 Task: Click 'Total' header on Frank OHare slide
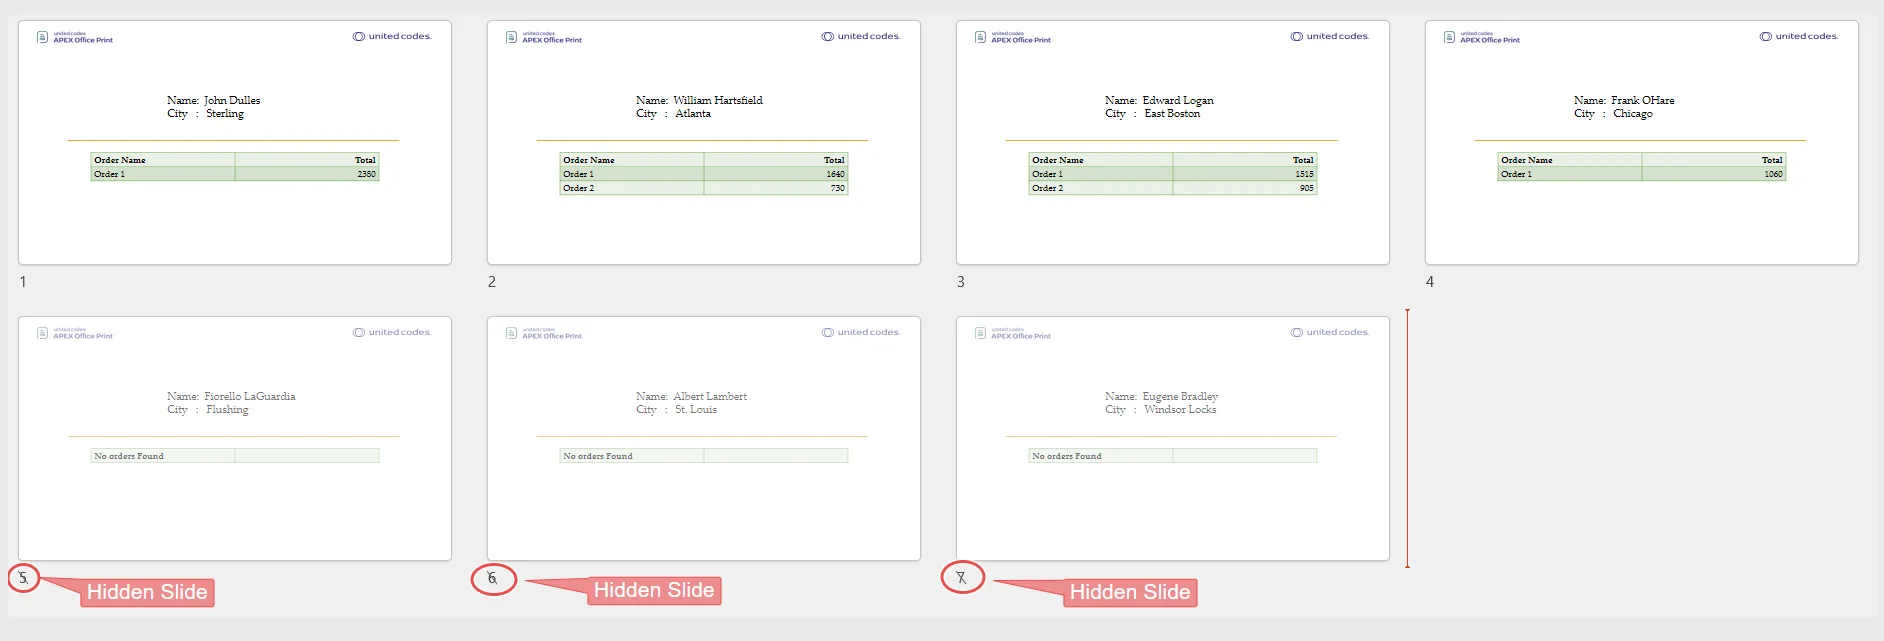pyautogui.click(x=1772, y=160)
